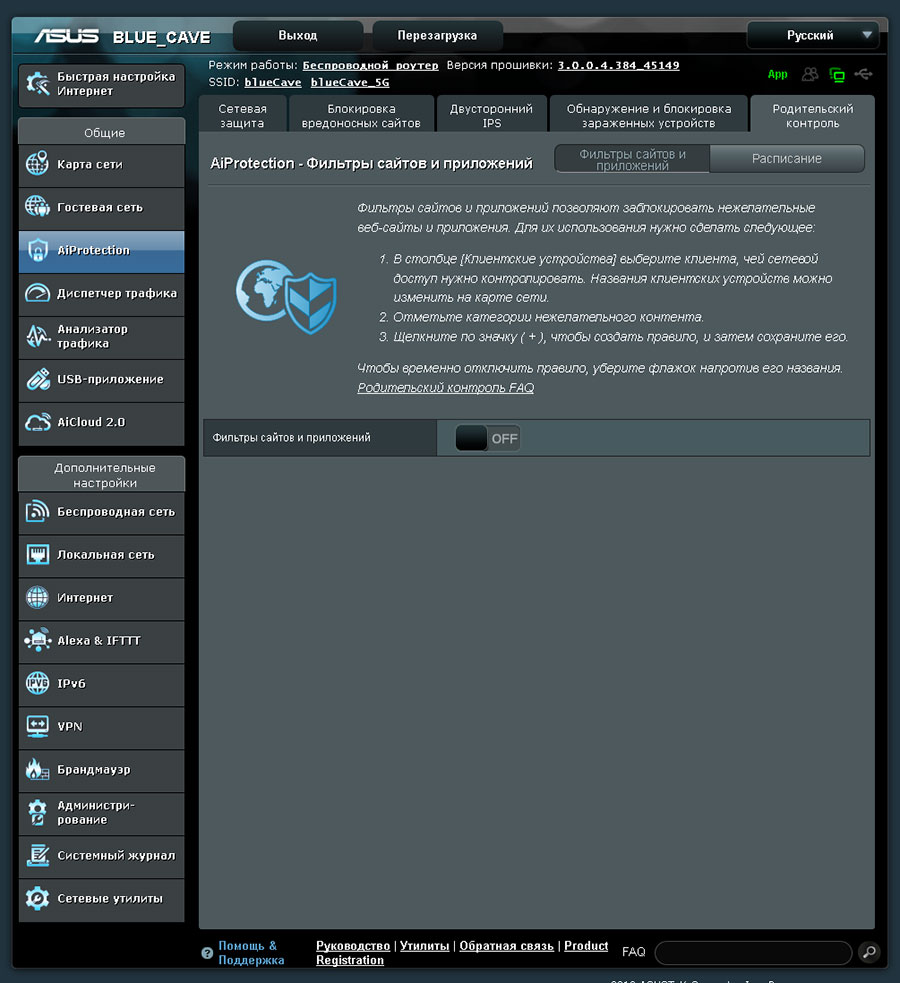Click the Обратная связь feedback link
Screen dimensions: 900x983
tap(506, 945)
